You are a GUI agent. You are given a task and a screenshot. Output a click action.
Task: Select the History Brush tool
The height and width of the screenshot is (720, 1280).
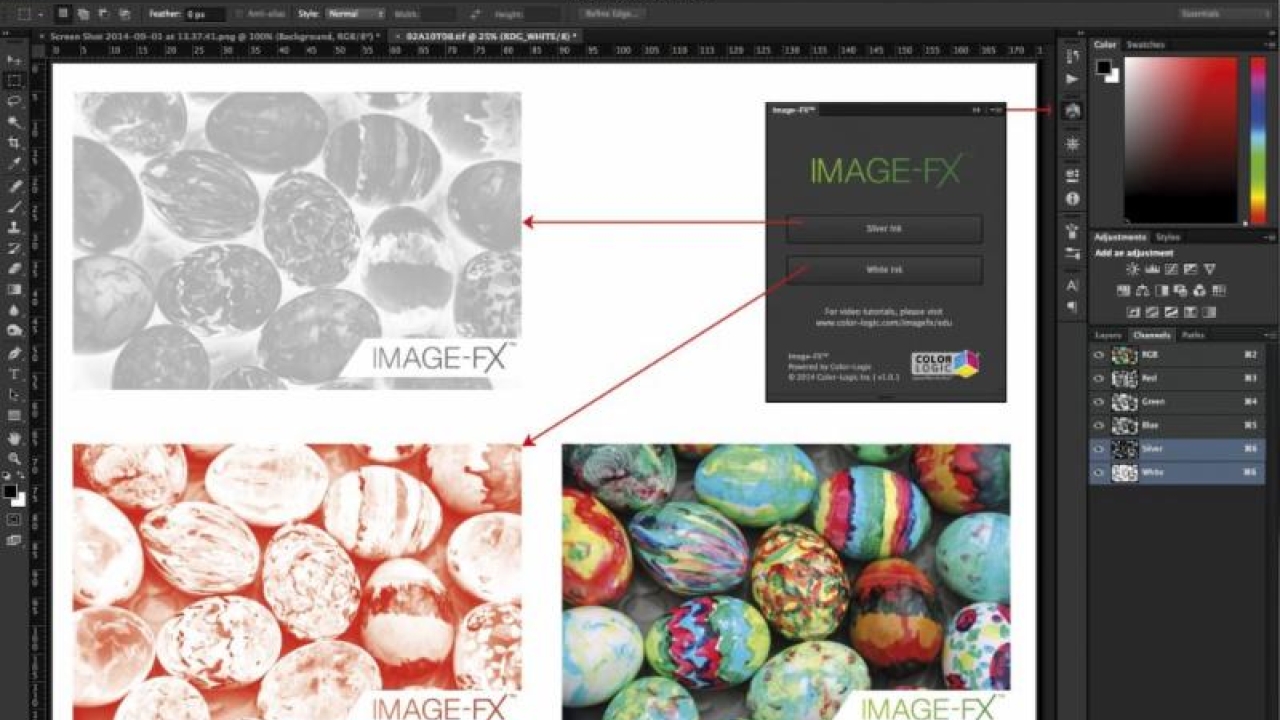click(14, 248)
